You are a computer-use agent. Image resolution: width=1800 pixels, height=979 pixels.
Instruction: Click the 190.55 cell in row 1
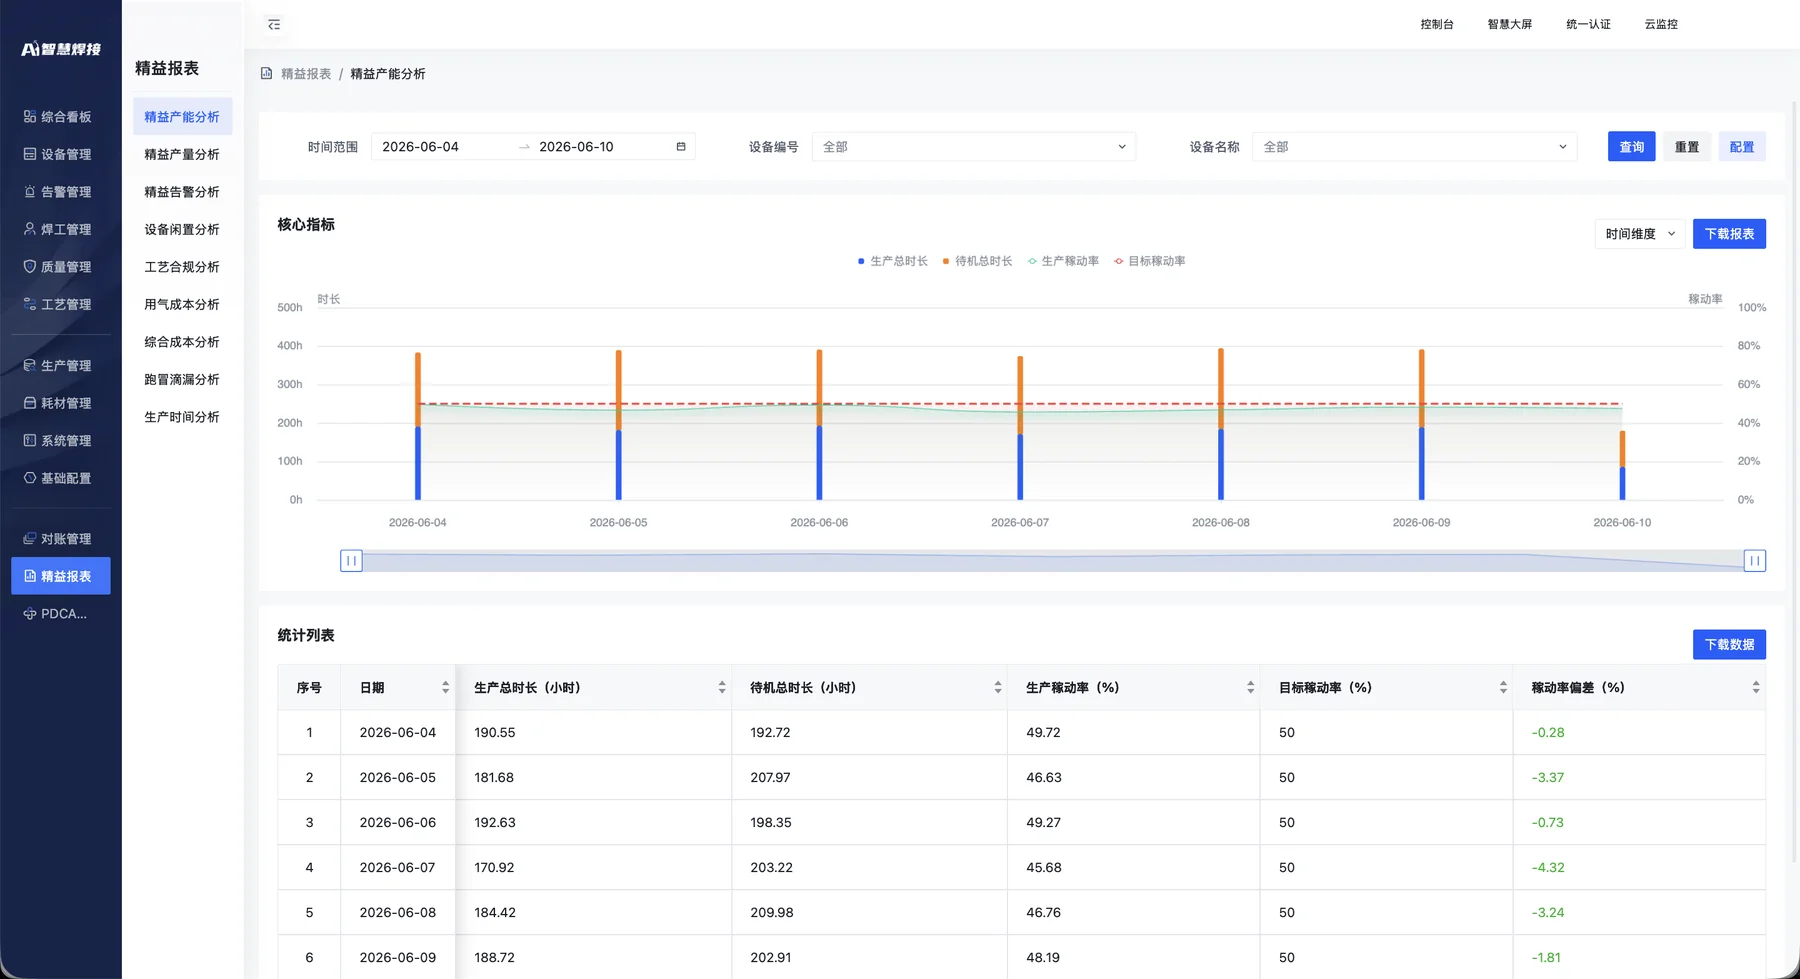pyautogui.click(x=594, y=733)
